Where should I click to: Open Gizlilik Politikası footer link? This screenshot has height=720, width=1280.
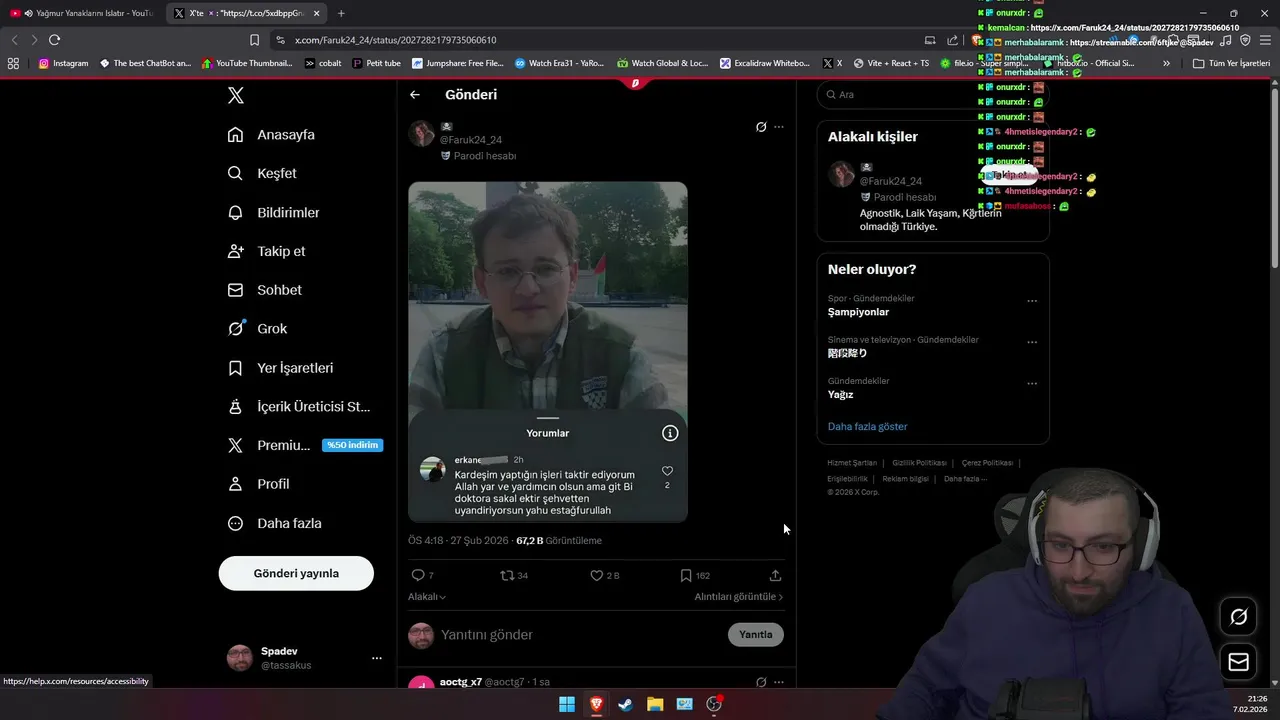tap(919, 463)
